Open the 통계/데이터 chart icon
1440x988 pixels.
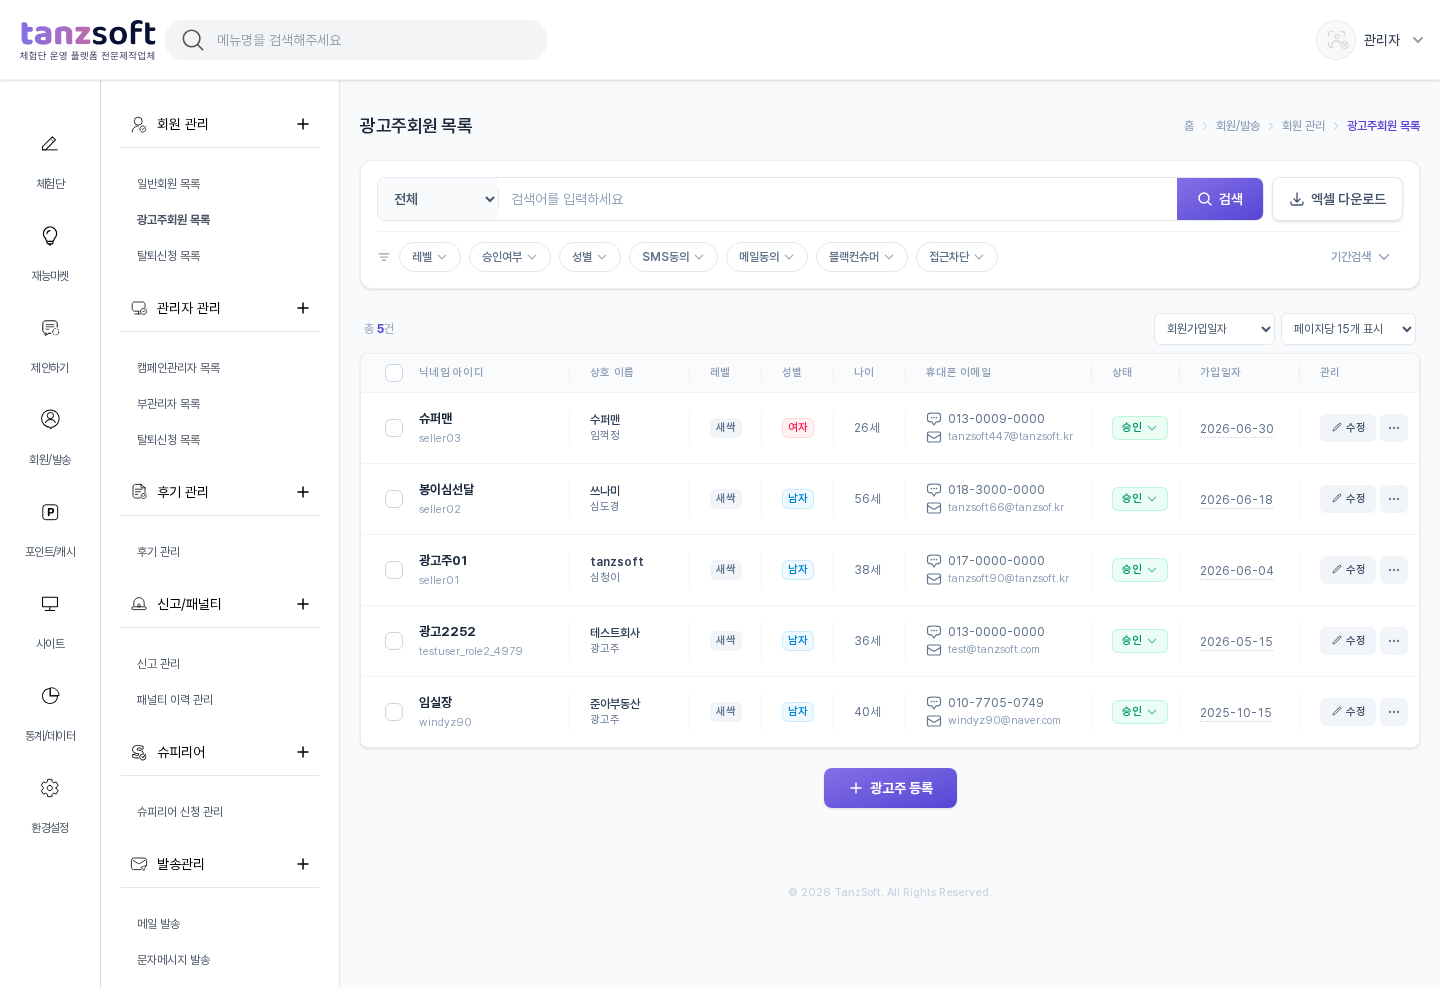click(x=50, y=696)
